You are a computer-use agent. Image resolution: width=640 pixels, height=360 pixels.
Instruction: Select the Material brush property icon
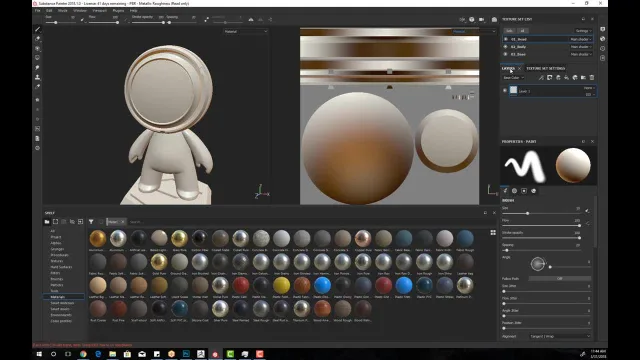click(x=533, y=191)
